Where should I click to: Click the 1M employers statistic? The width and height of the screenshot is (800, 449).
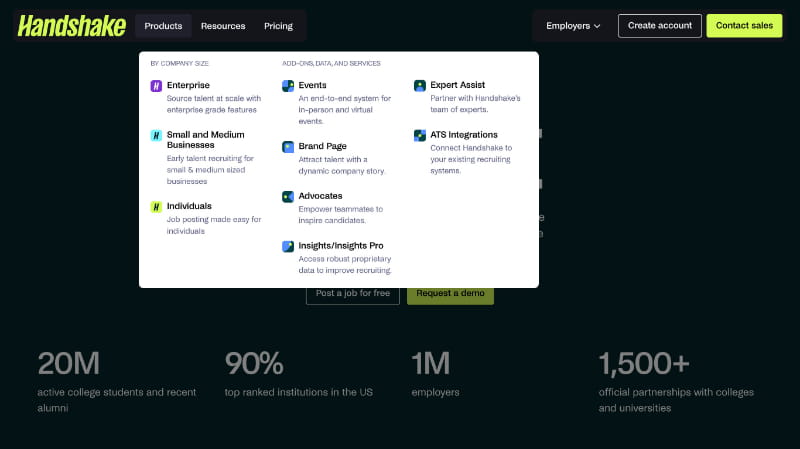click(x=431, y=363)
